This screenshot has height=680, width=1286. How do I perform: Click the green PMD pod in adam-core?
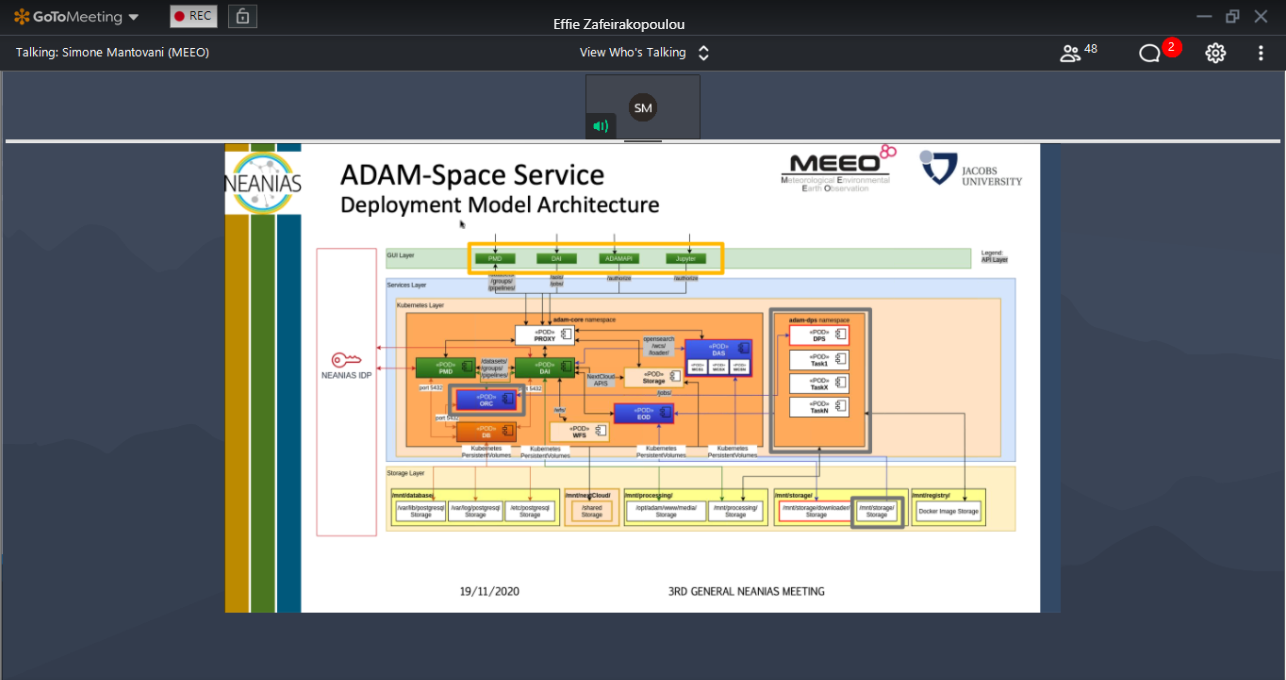pos(446,368)
